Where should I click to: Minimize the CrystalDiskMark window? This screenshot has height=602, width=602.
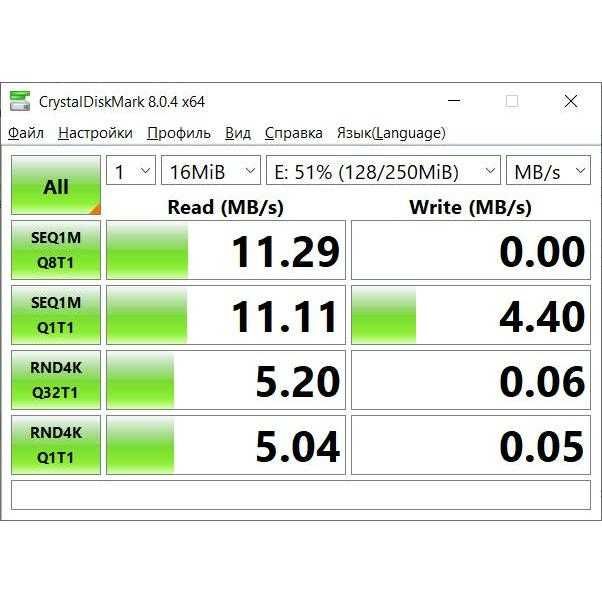(x=454, y=101)
